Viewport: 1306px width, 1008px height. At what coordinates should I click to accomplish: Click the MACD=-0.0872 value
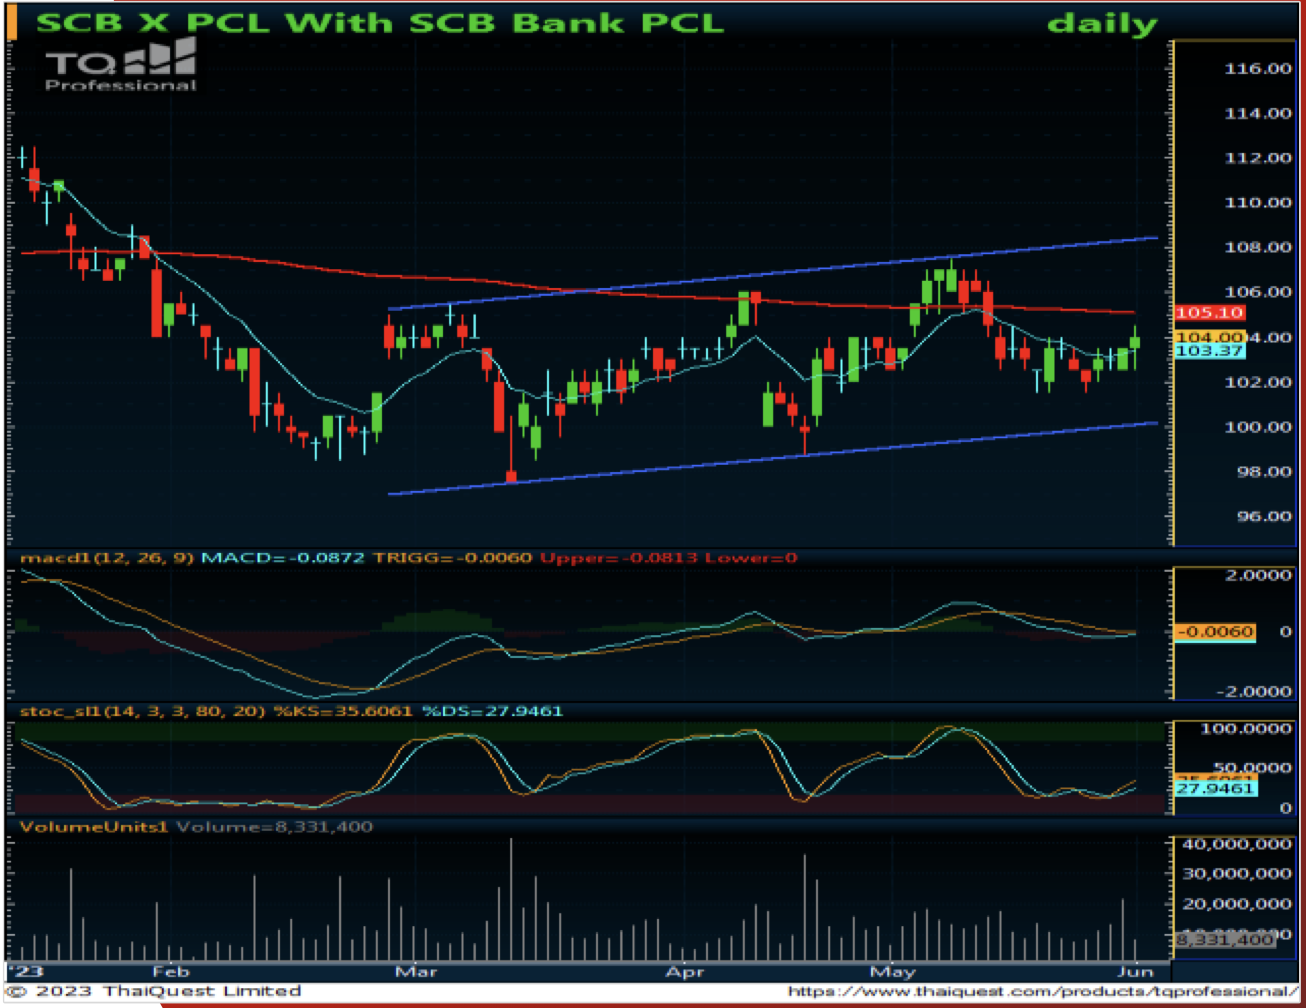tap(284, 557)
